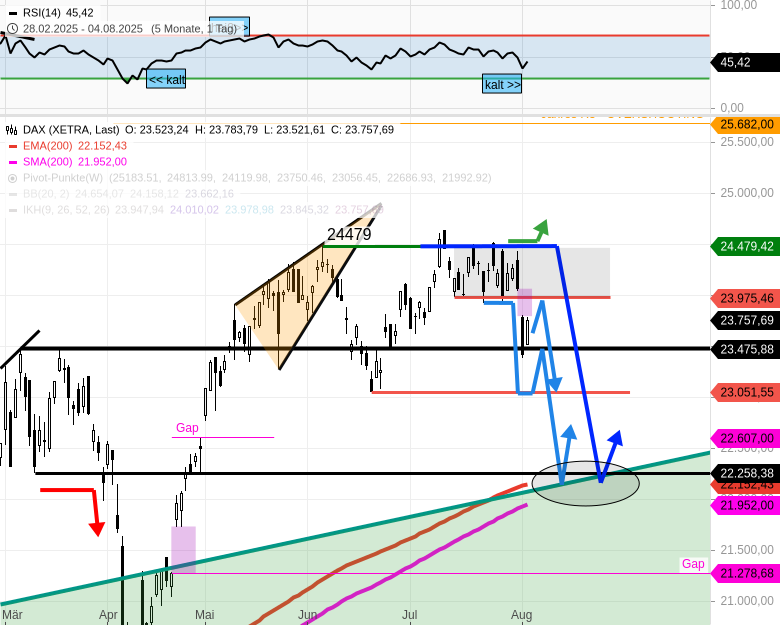
Task: Click the '<< kalt' RSI label
Action: click(x=166, y=79)
